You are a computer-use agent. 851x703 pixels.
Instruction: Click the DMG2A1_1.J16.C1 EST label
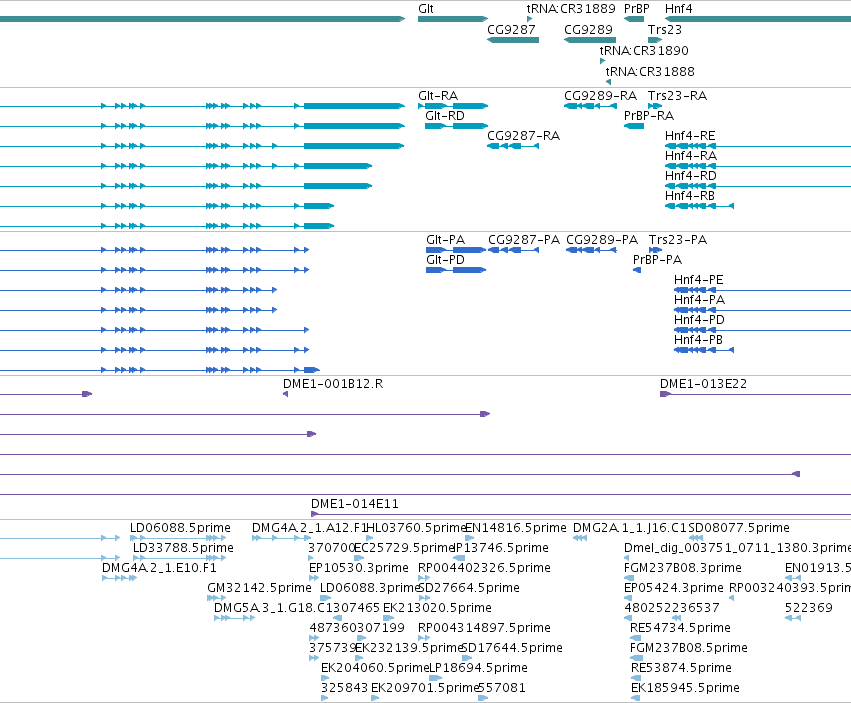click(x=630, y=528)
